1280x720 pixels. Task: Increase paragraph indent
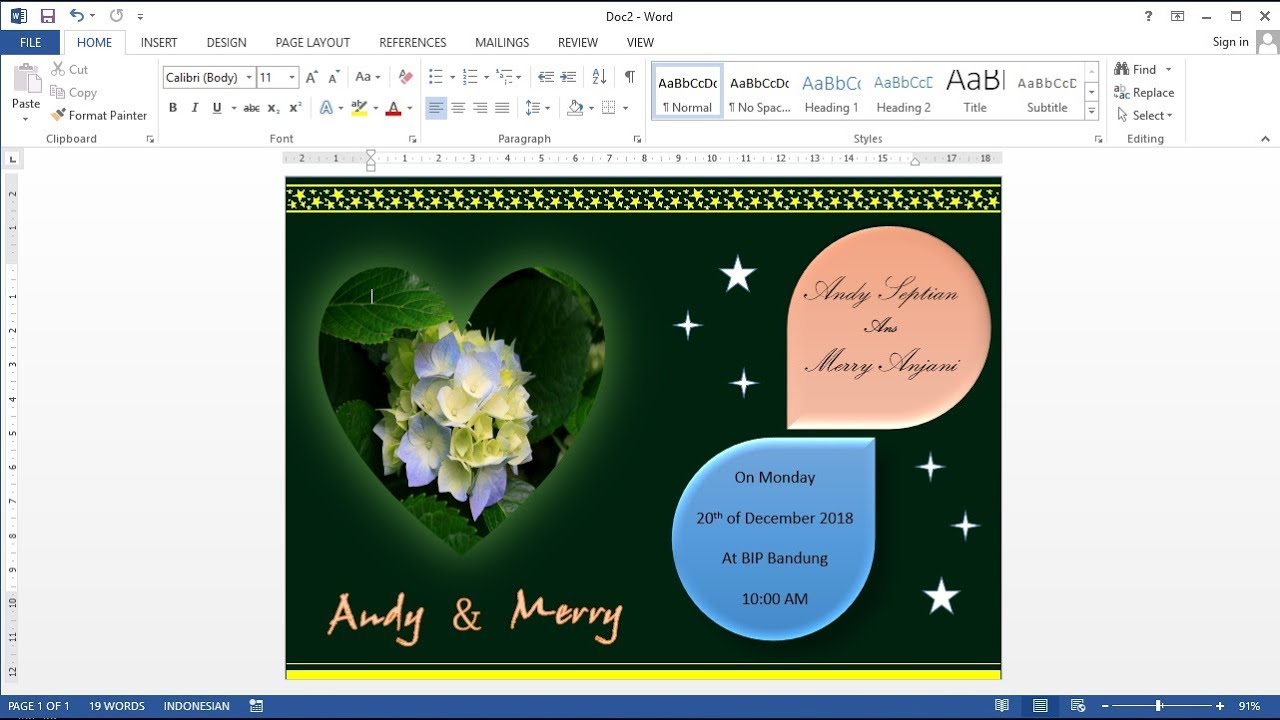tap(568, 77)
